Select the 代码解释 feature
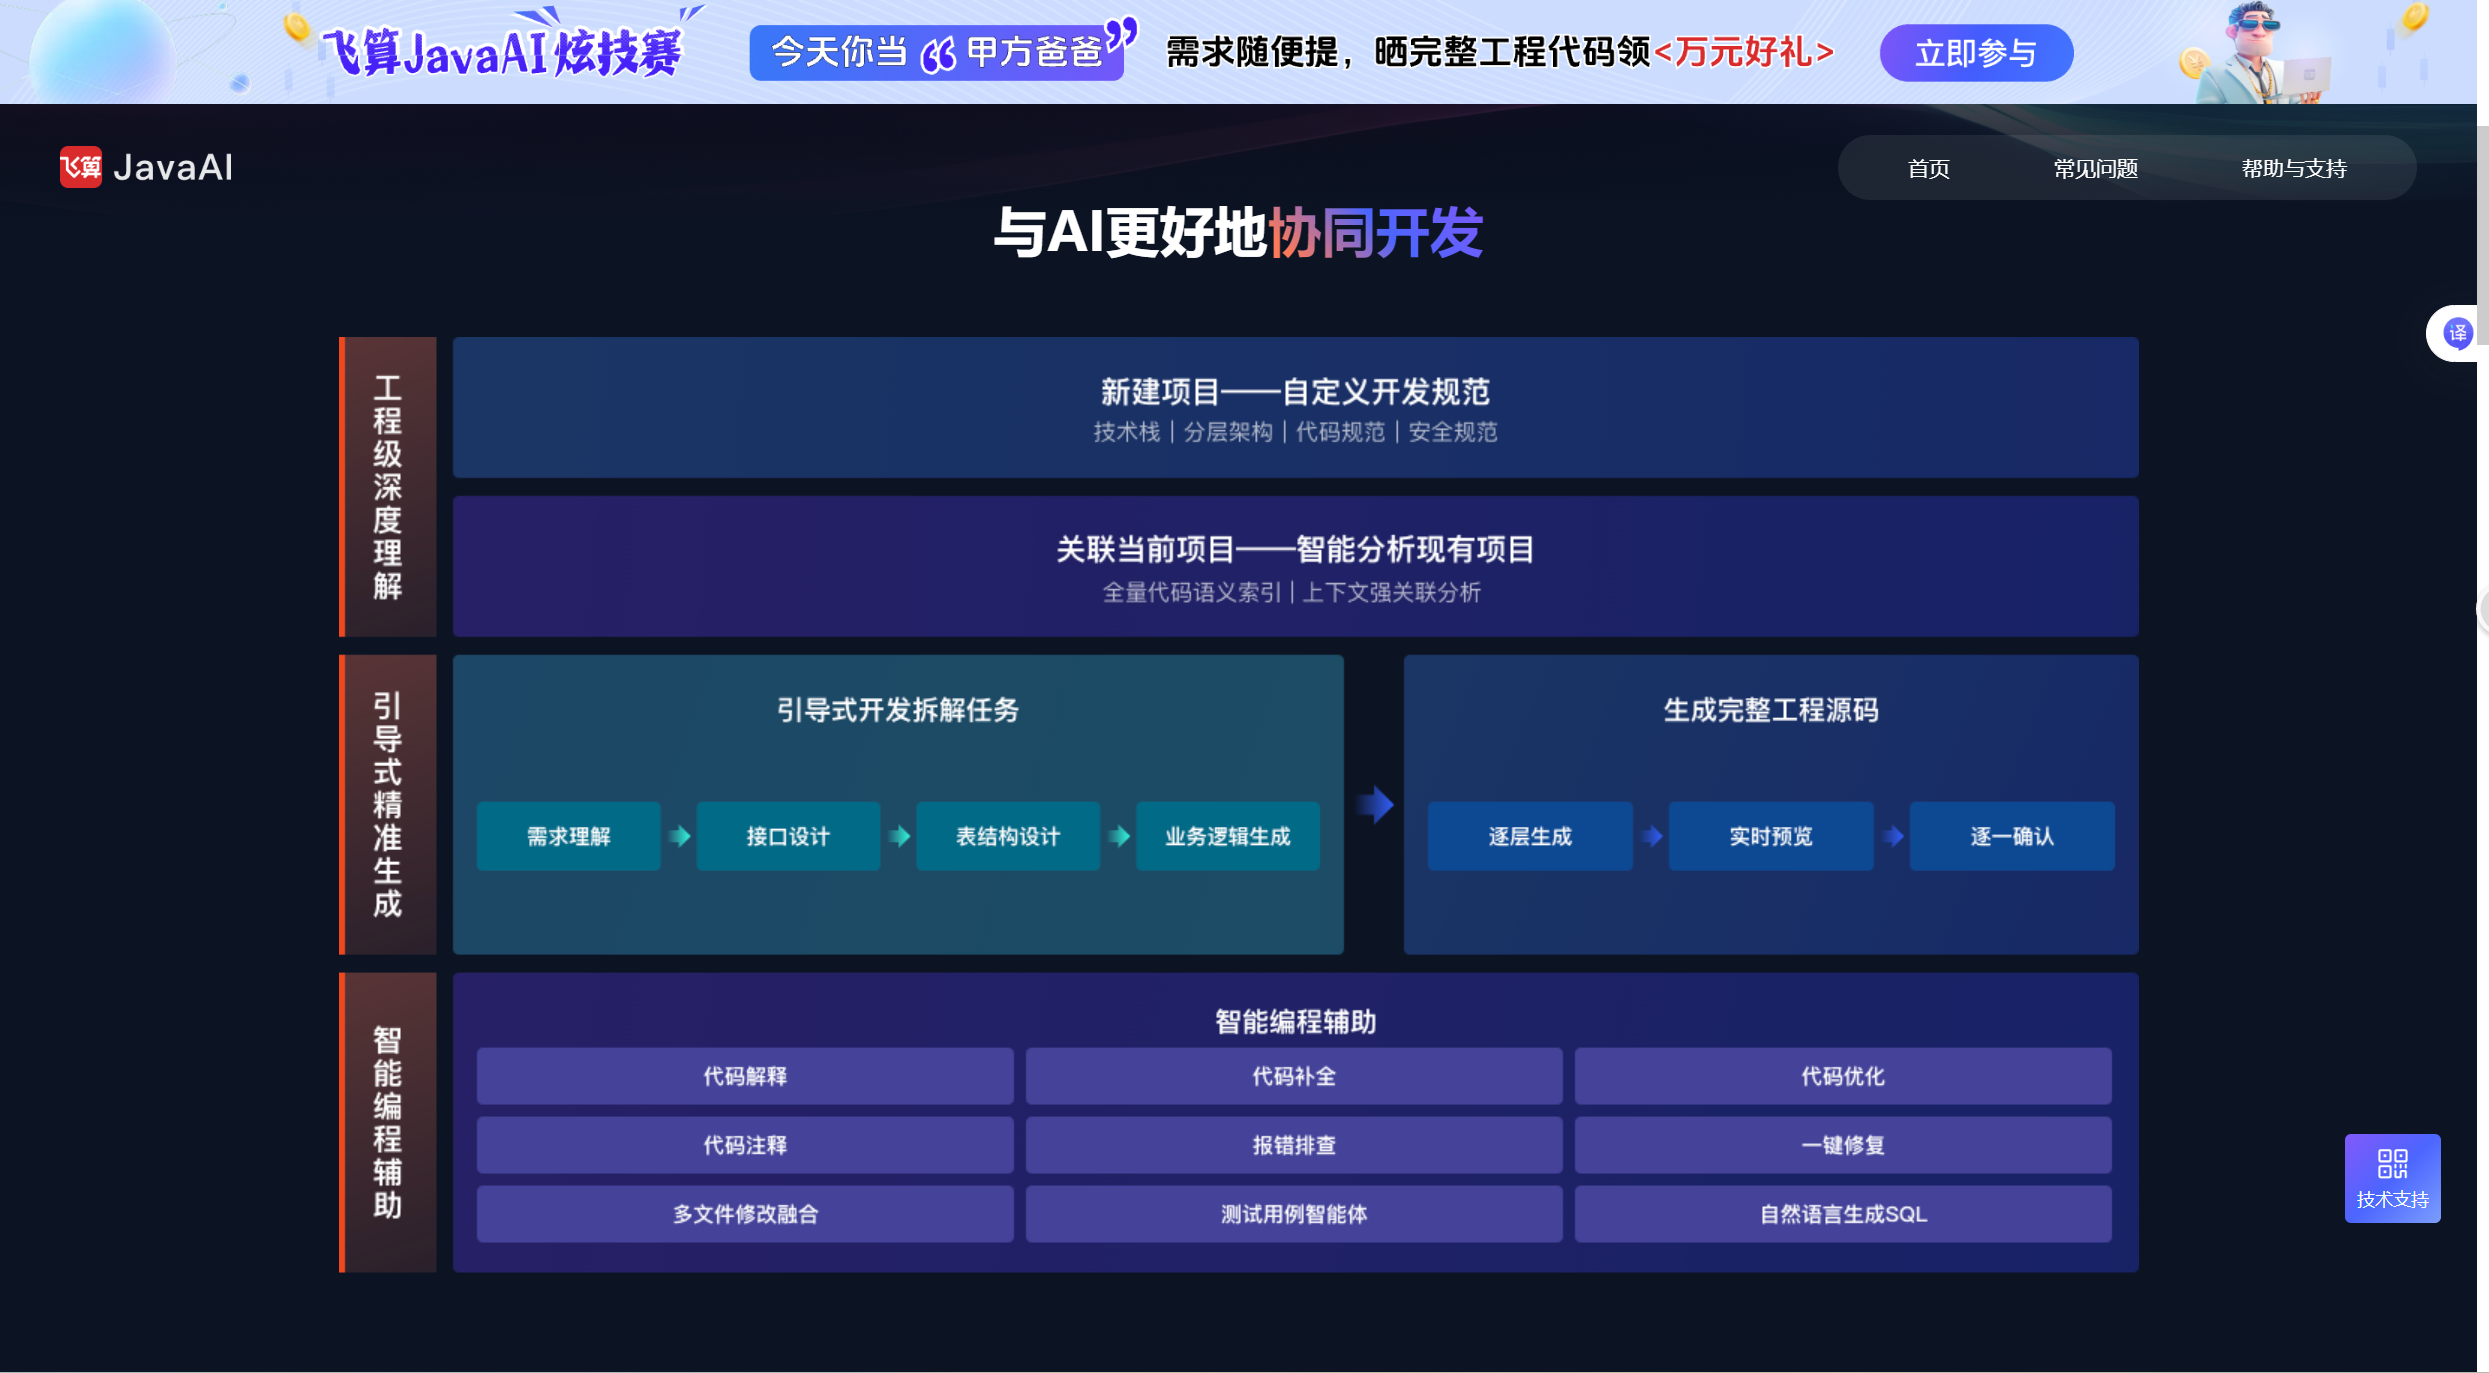 click(x=745, y=1076)
